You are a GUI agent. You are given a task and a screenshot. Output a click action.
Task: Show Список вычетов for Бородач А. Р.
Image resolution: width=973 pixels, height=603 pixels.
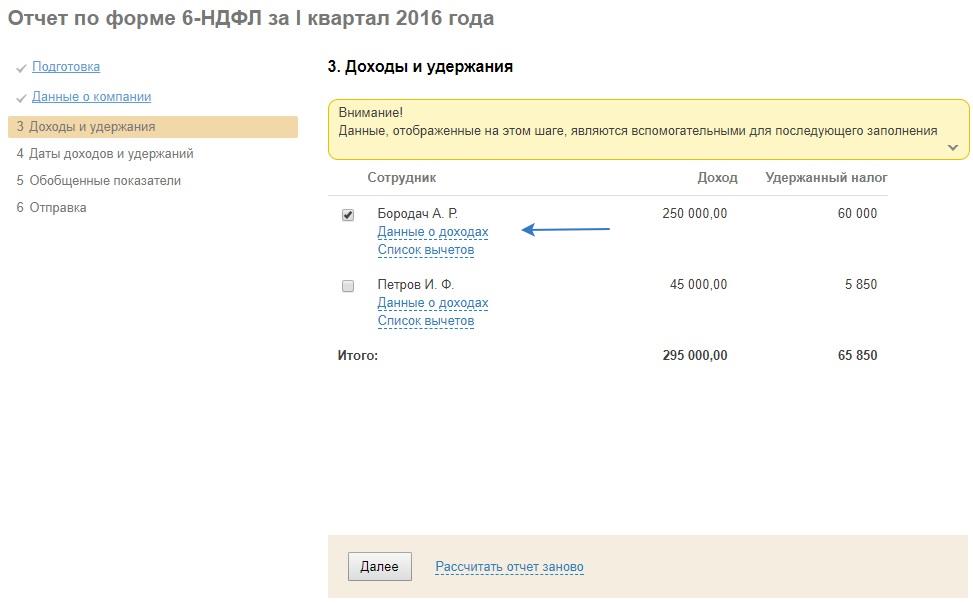pyautogui.click(x=426, y=250)
